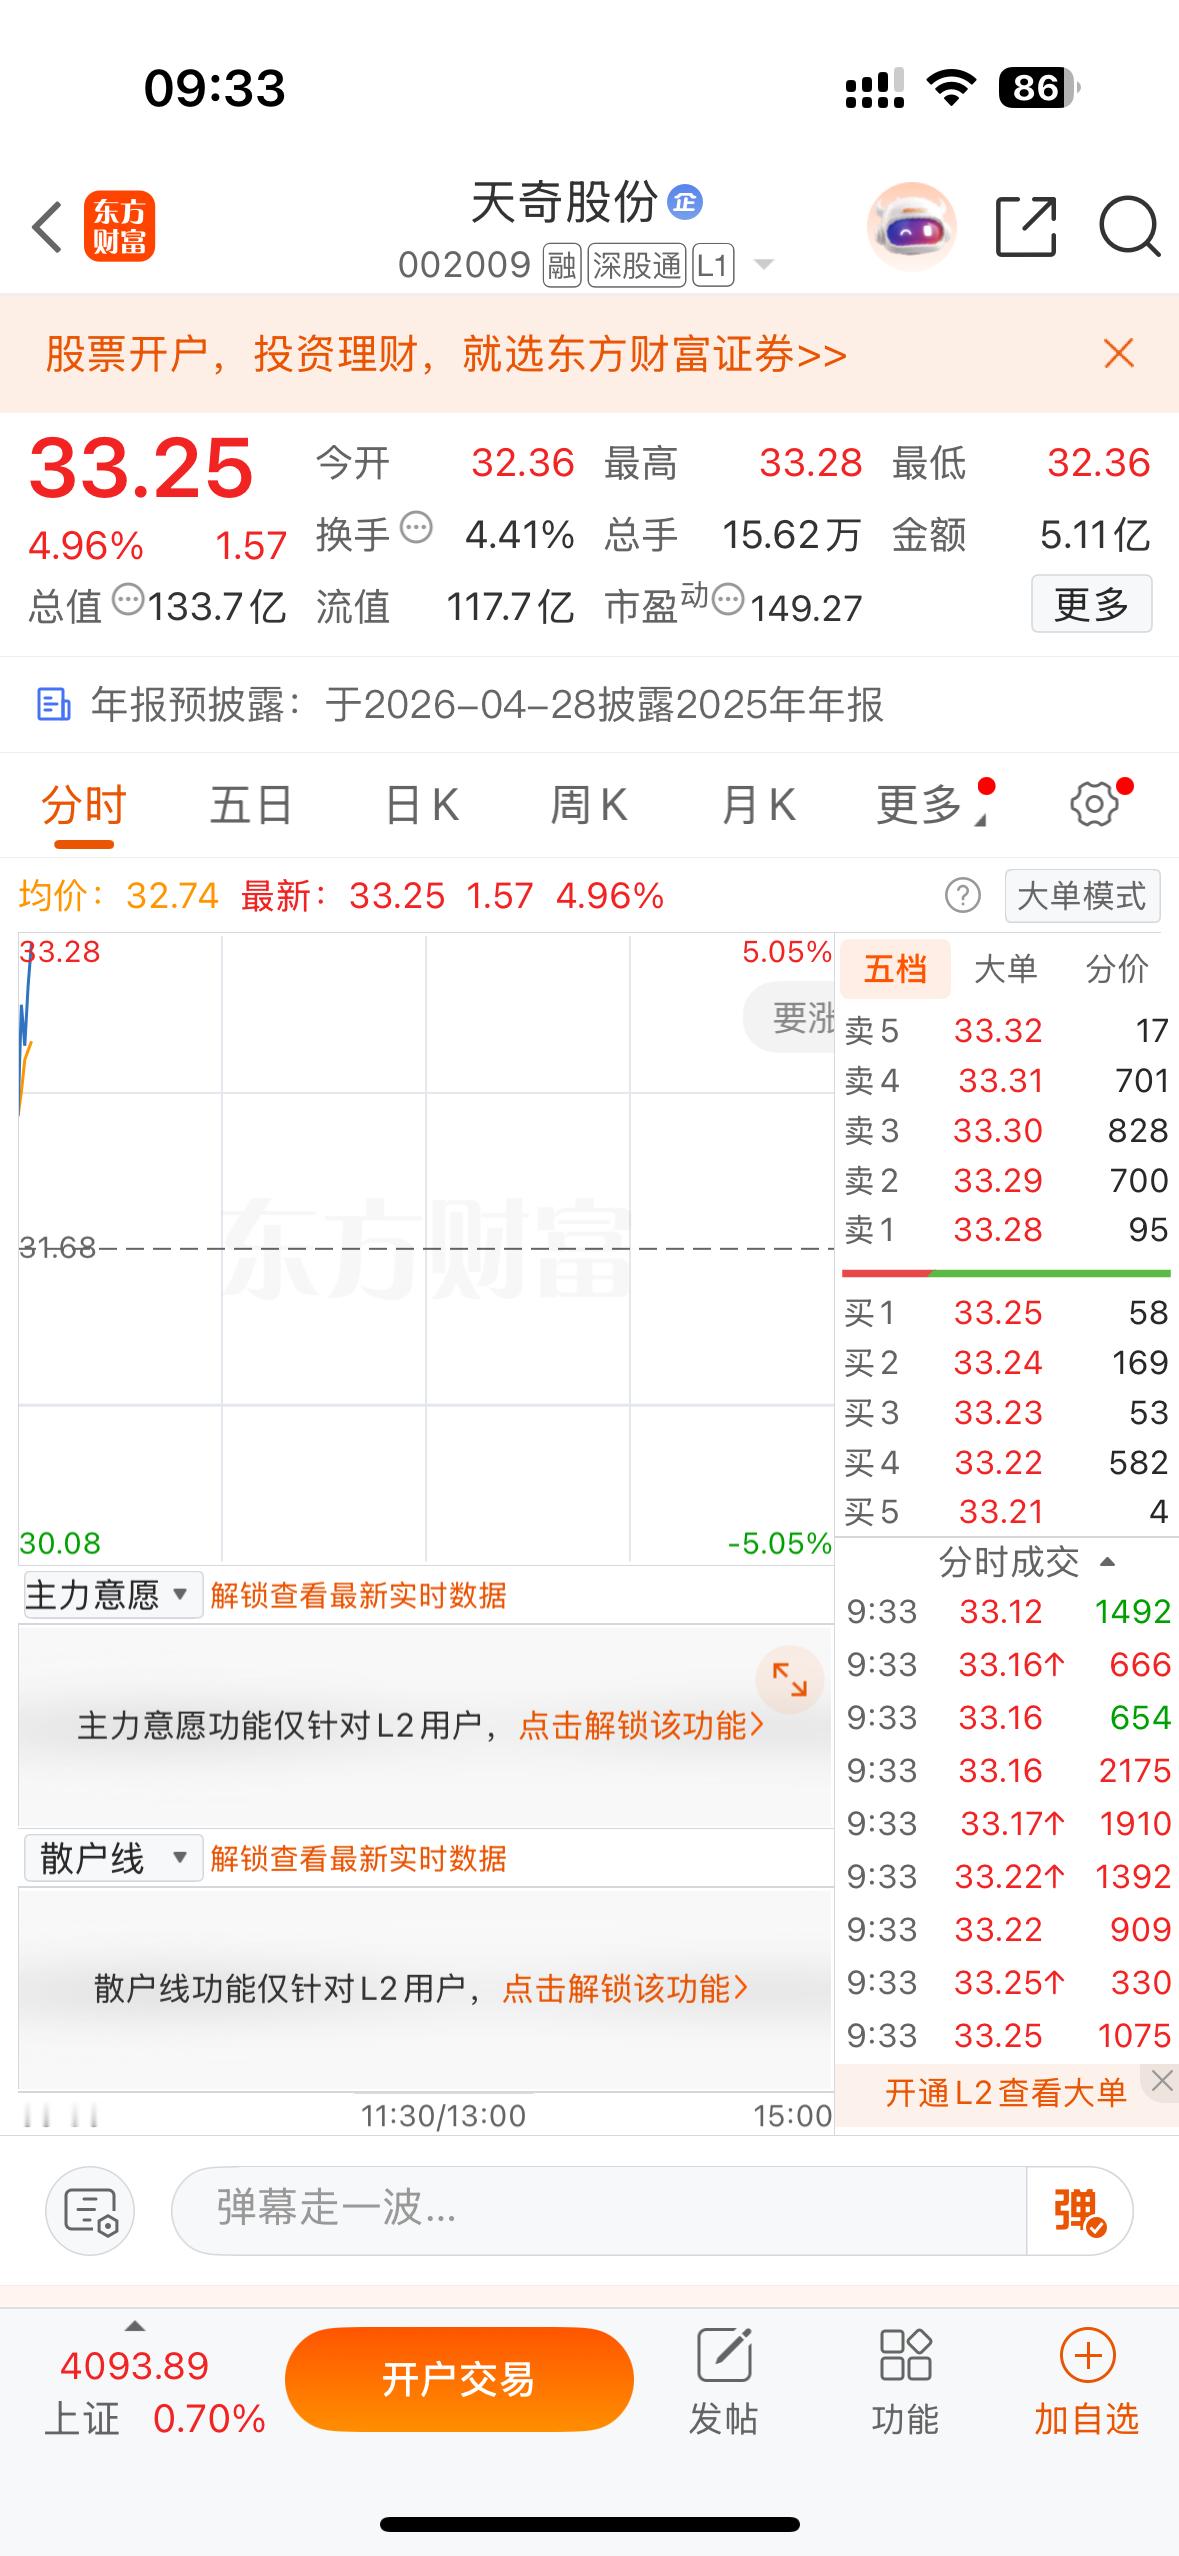This screenshot has width=1179, height=2556.
Task: Tap the info icon beside 总值
Action: pos(128,600)
